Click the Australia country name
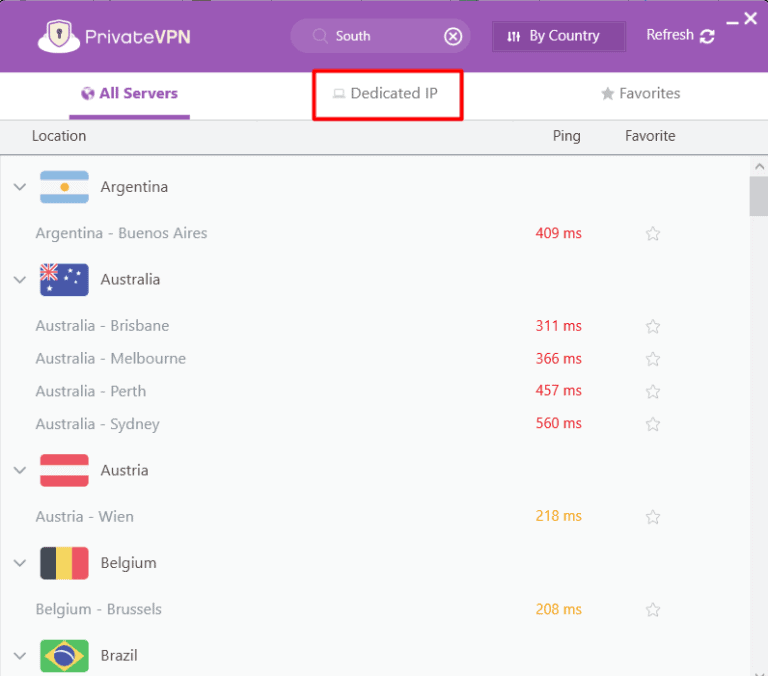768x676 pixels. coord(130,280)
